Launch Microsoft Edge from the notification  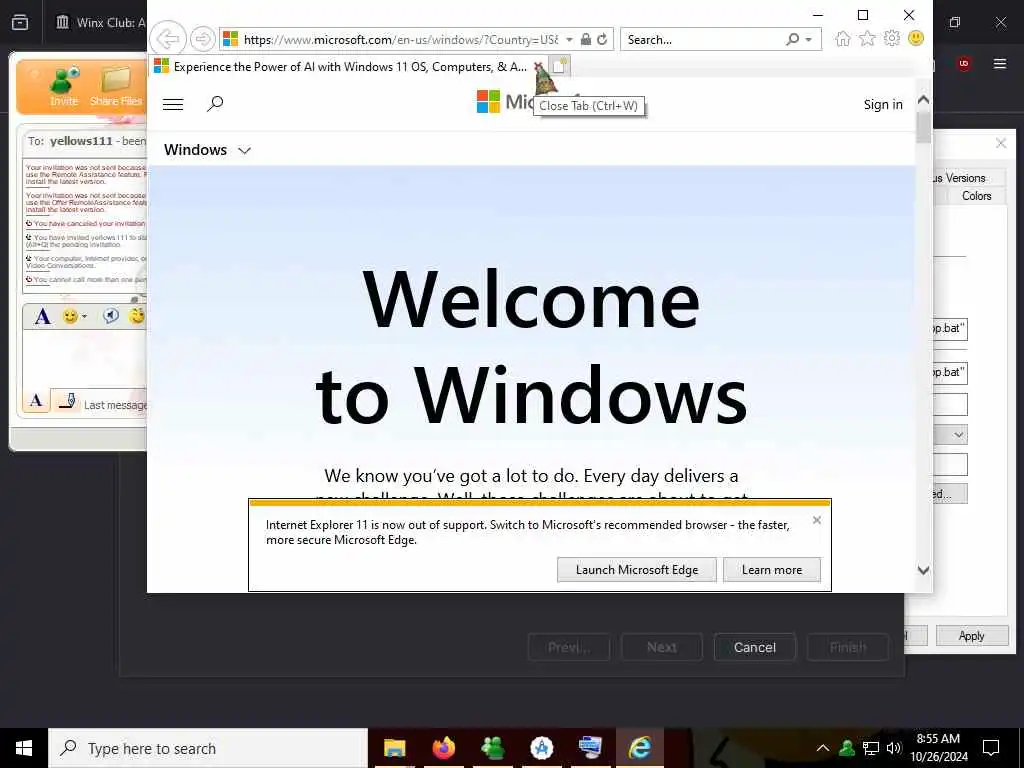click(637, 569)
